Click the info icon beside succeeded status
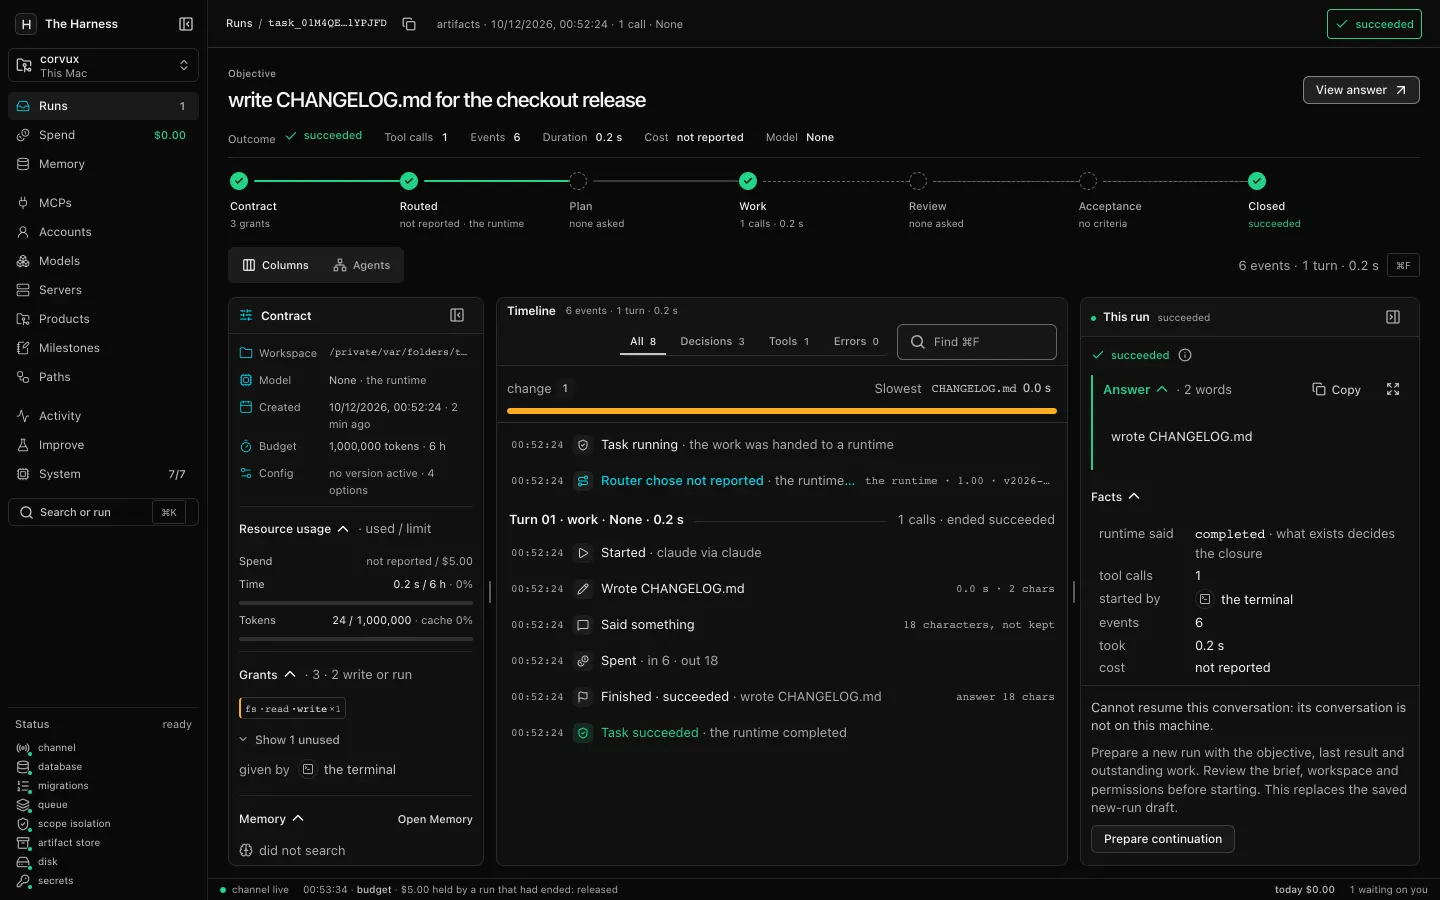Screen dimensions: 1440x900 [x=1185, y=355]
